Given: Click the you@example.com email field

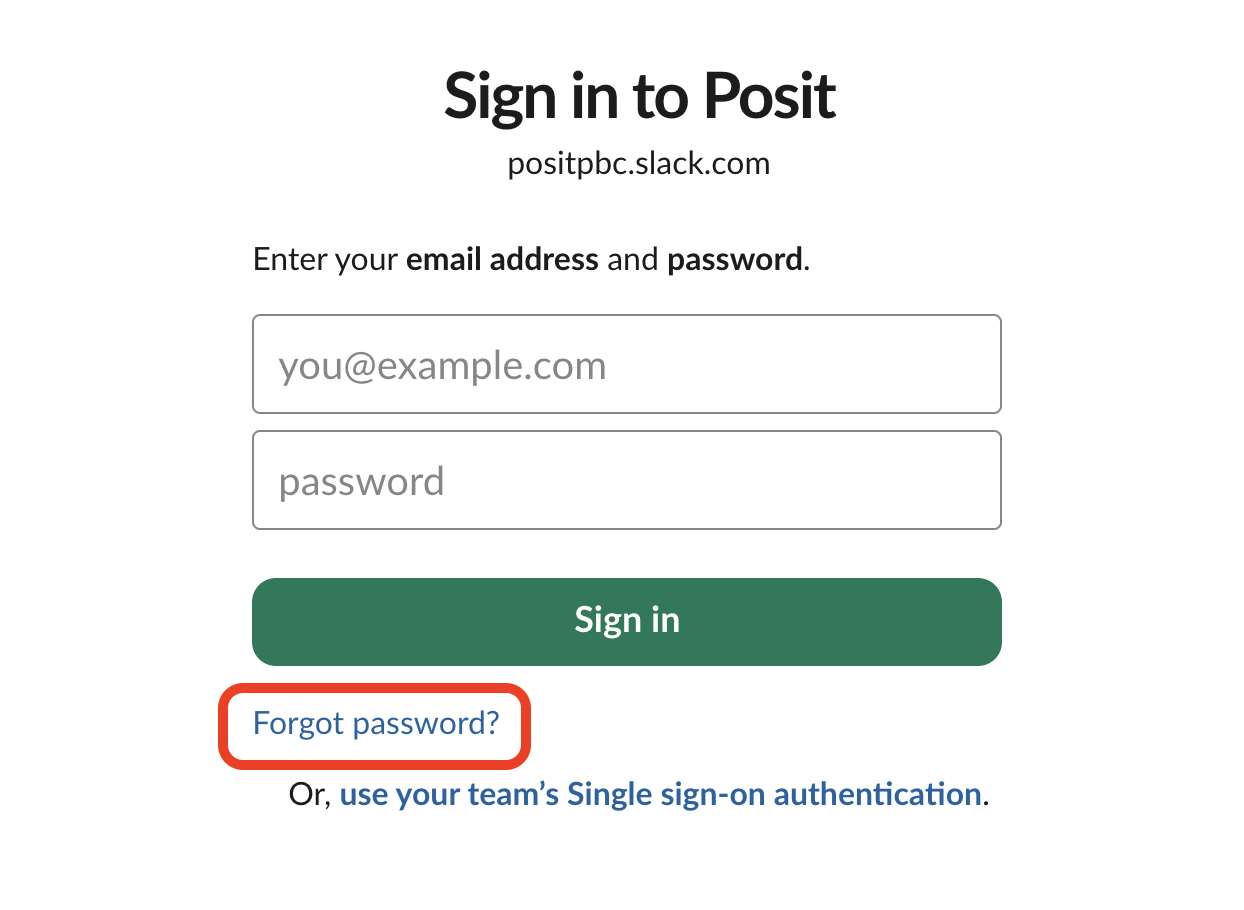Looking at the screenshot, I should point(626,365).
